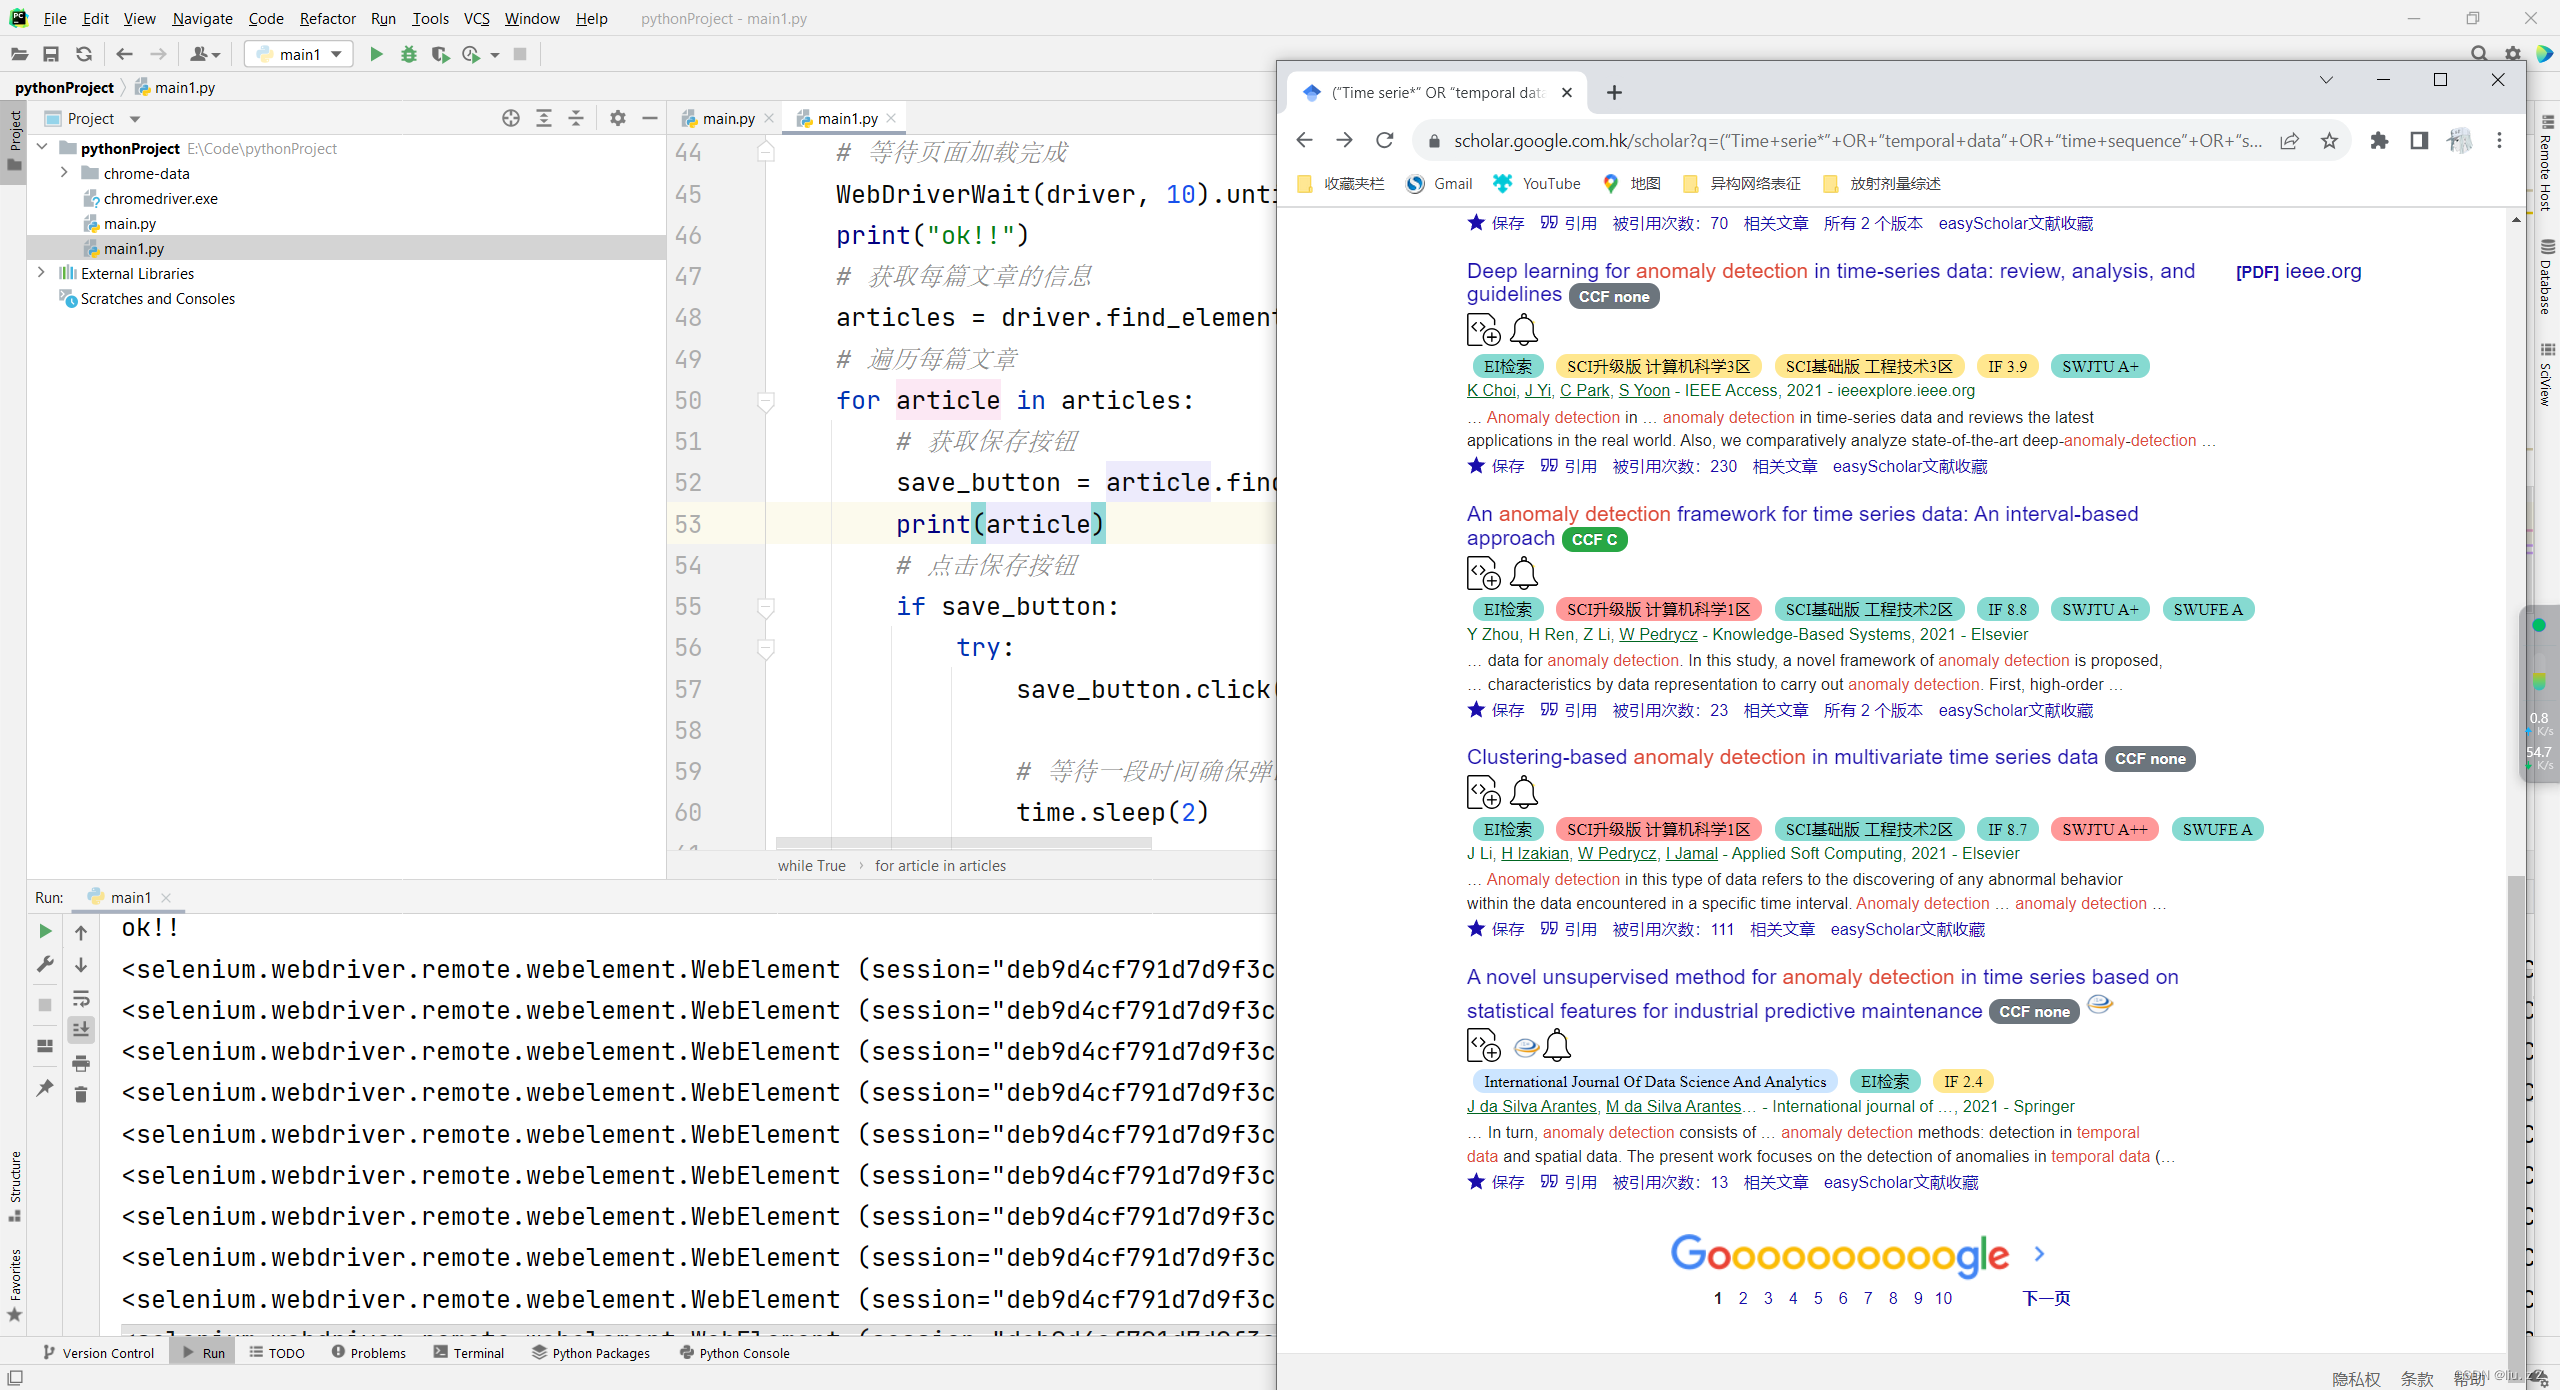Open the main1 run configuration dropdown
Image resolution: width=2560 pixels, height=1390 pixels.
298,54
